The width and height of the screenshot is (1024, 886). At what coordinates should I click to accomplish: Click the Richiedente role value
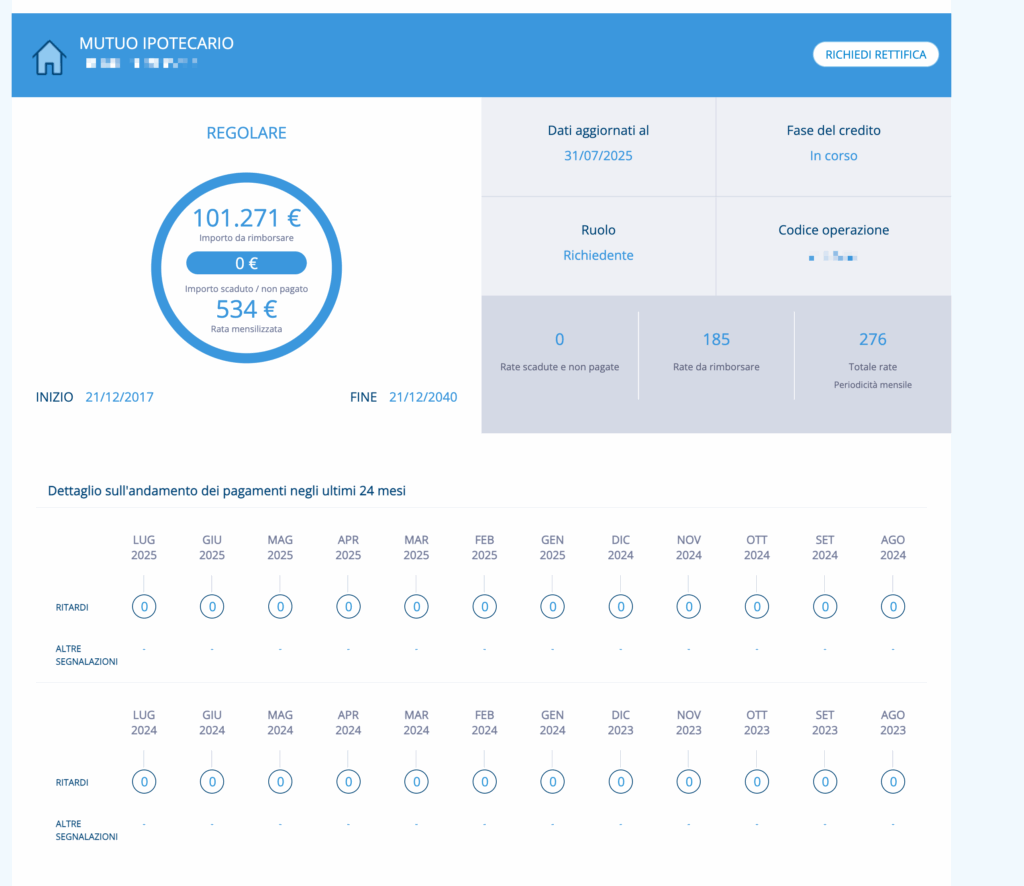[x=598, y=255]
